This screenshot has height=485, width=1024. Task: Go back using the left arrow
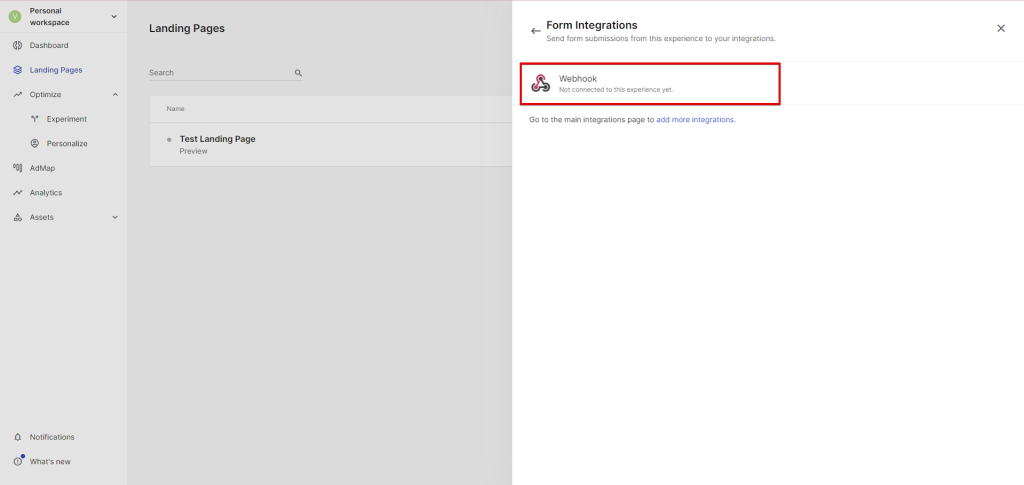[536, 31]
